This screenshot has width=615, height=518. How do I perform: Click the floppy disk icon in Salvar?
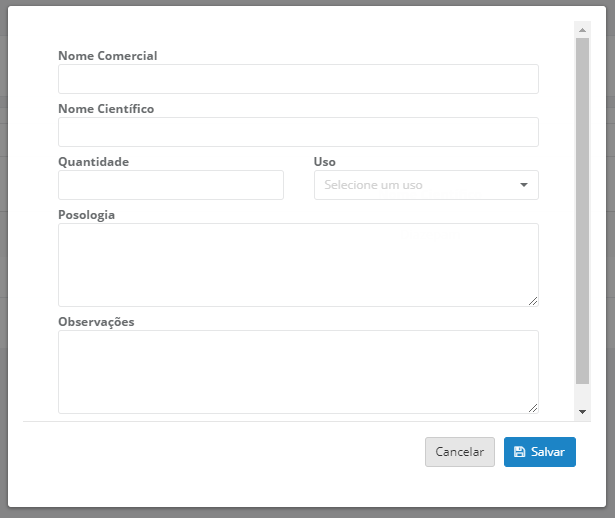(x=519, y=452)
